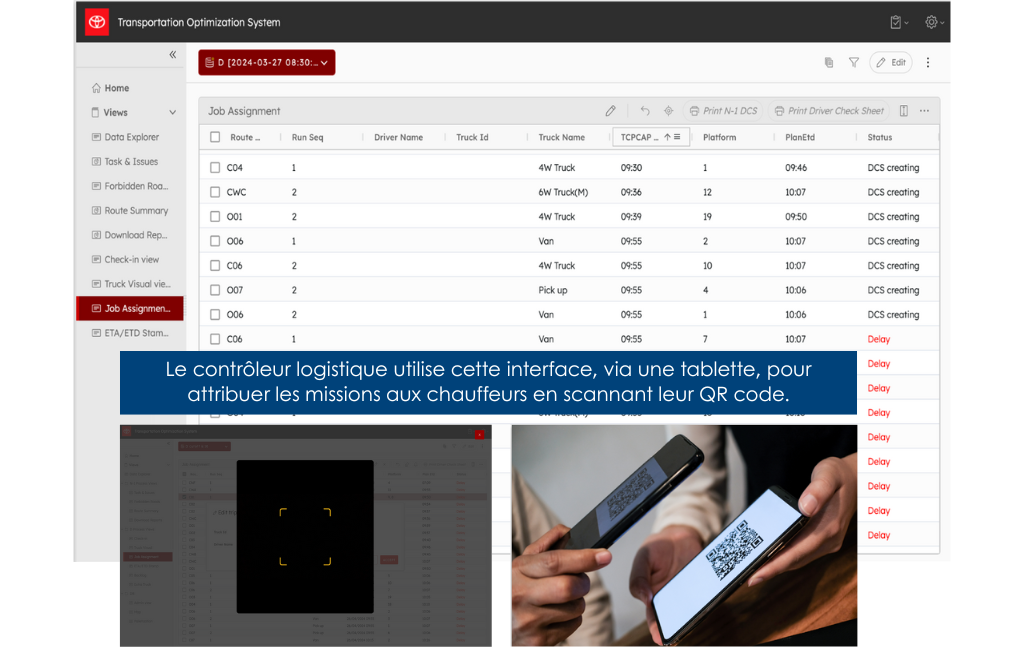1024x647 pixels.
Task: Click the pencil icon in Job Assignment header
Action: (611, 111)
